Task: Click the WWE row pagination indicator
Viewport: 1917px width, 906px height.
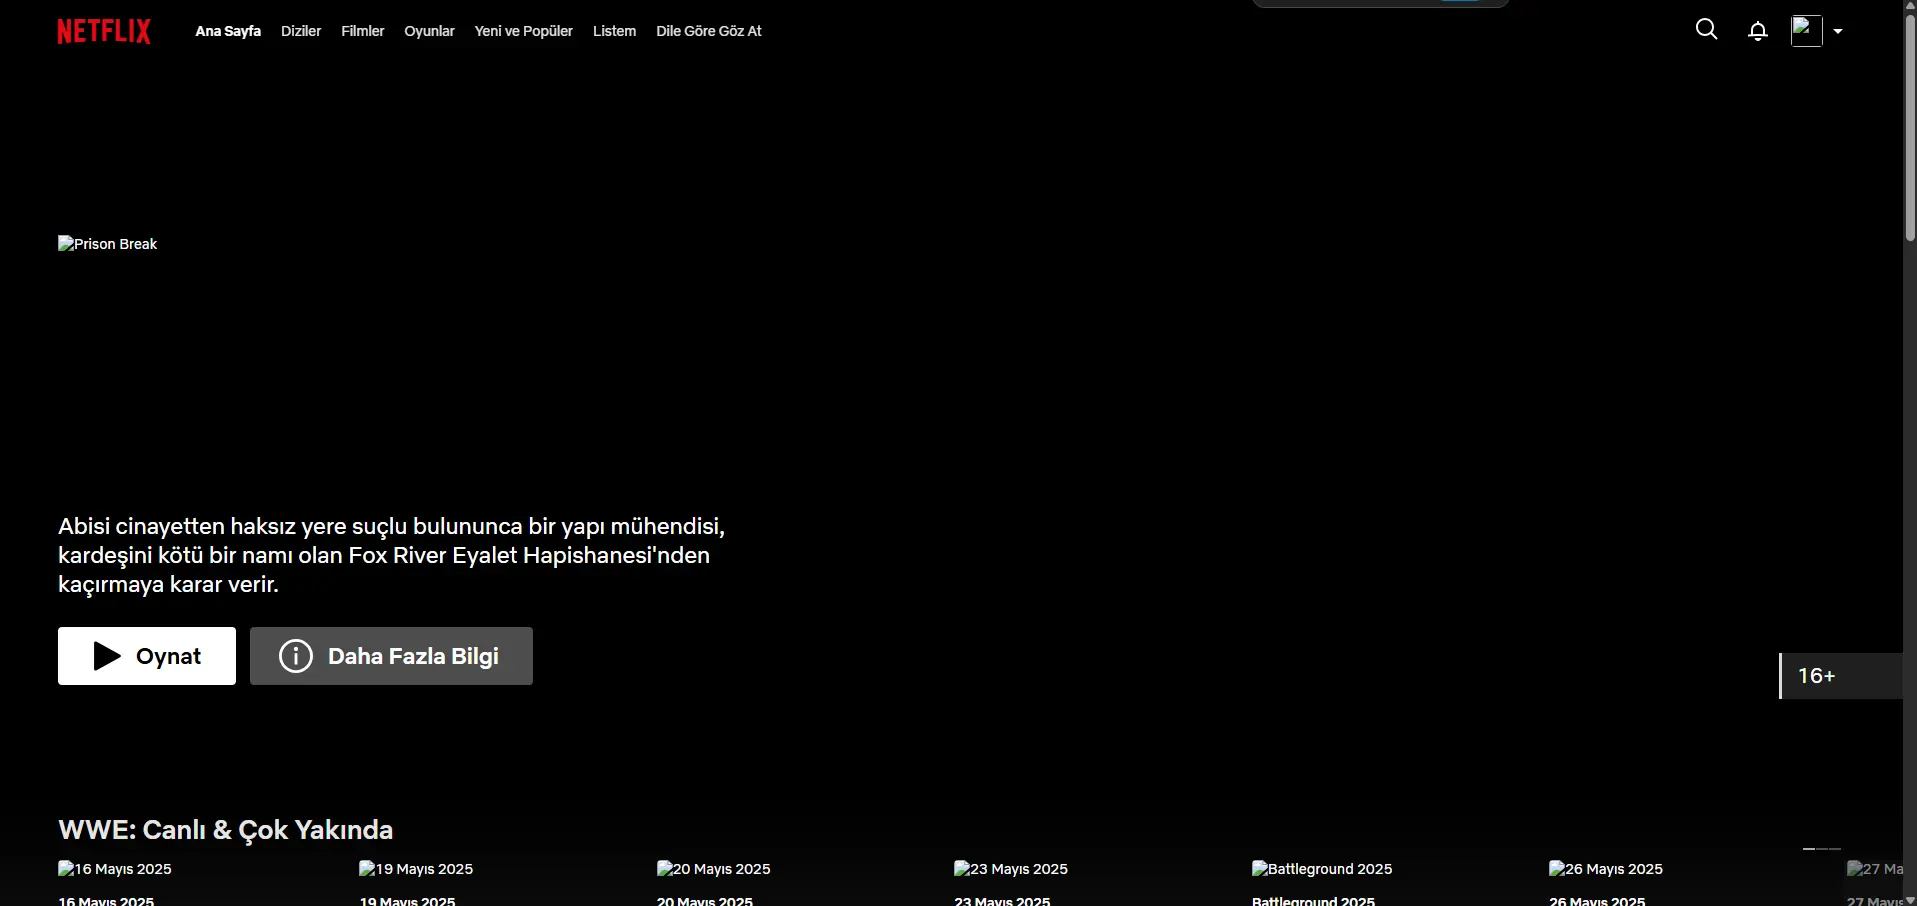Action: (1822, 849)
